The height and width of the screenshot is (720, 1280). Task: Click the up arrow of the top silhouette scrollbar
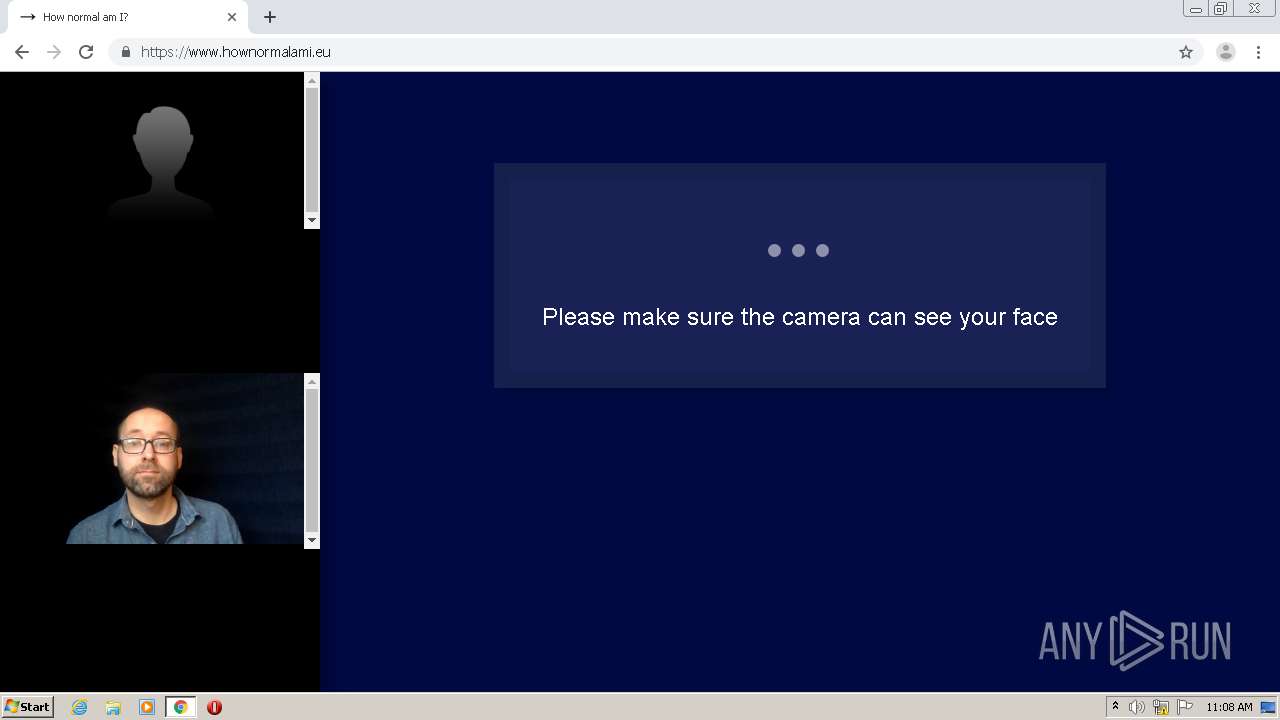pyautogui.click(x=312, y=80)
